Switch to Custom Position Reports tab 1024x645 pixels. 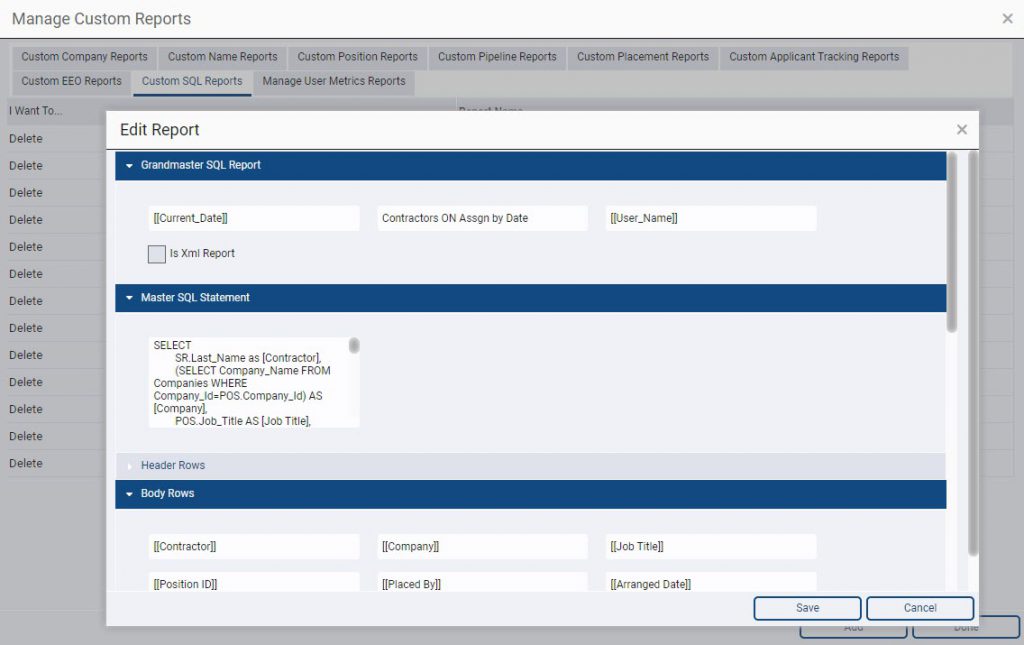pos(357,57)
